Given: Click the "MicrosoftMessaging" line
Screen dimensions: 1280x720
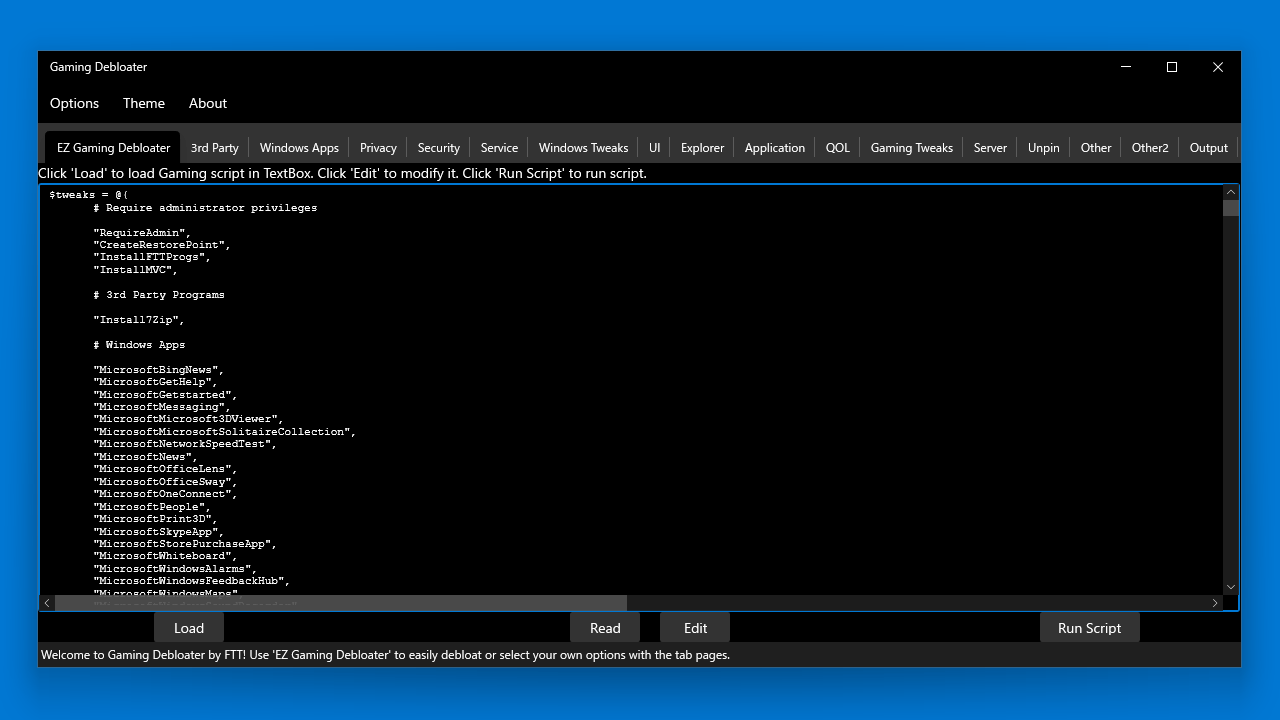Looking at the screenshot, I should pyautogui.click(x=161, y=407).
